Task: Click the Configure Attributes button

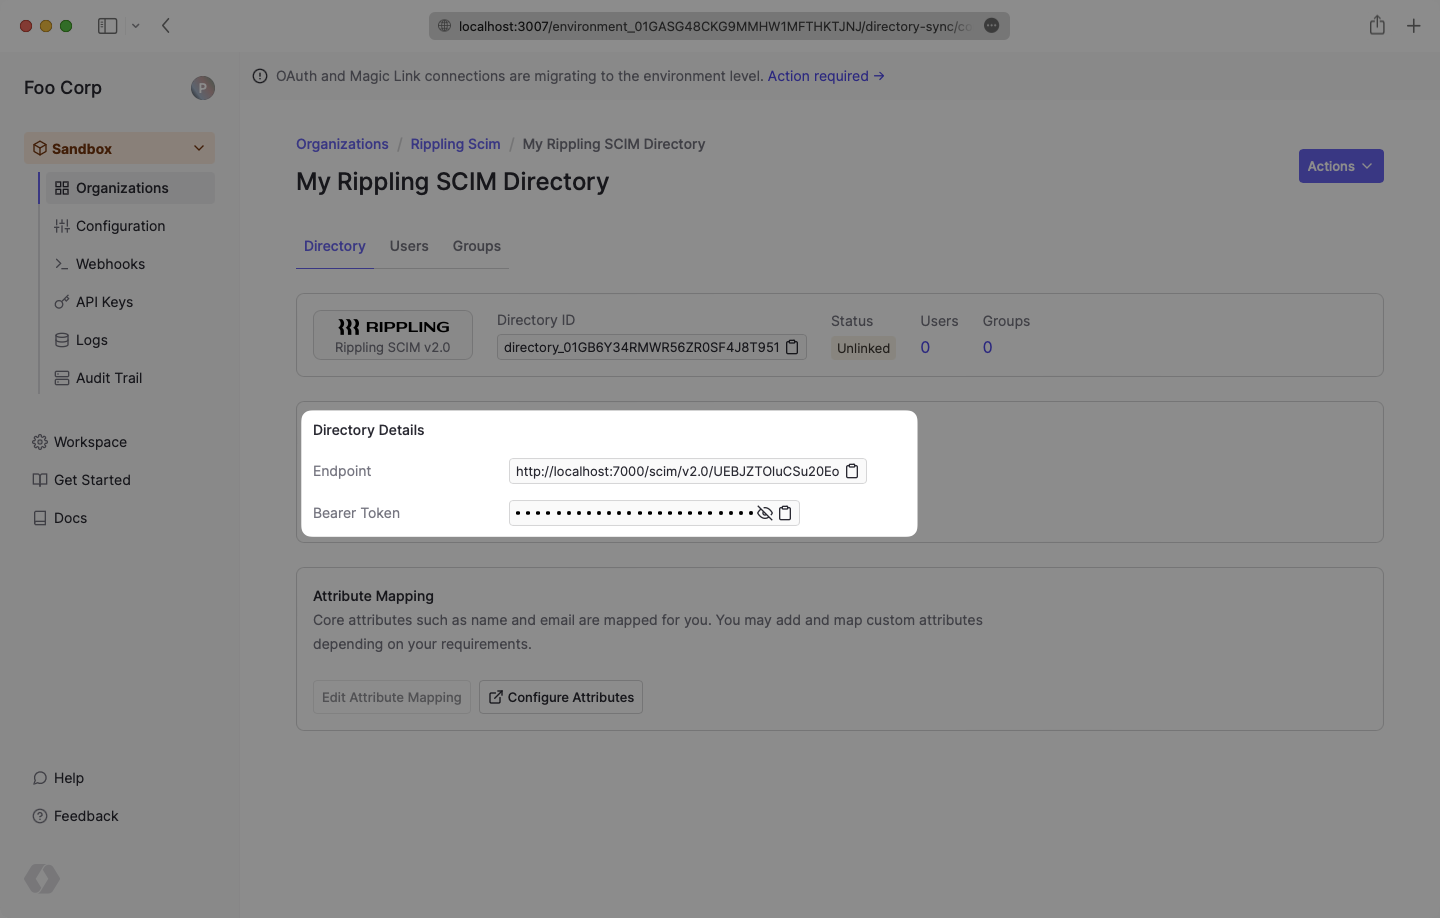Action: tap(561, 697)
